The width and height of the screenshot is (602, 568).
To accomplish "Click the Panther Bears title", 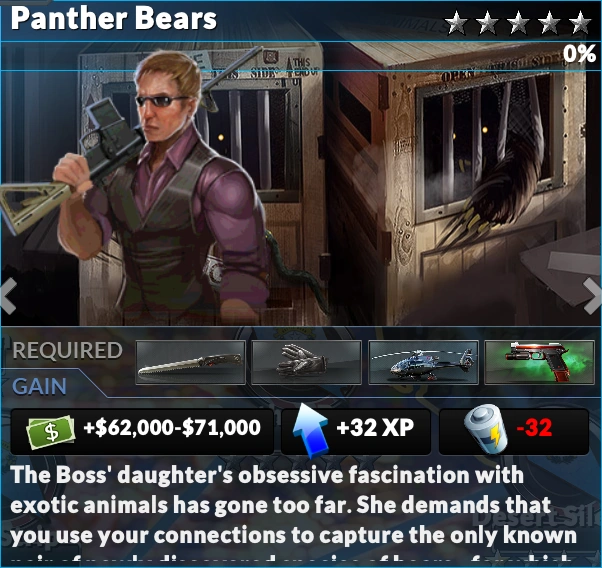I will [x=114, y=18].
